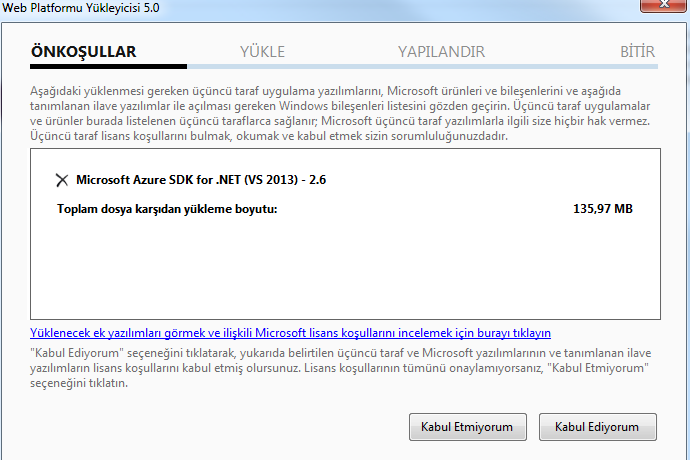690x460 pixels.
Task: Click the Web Platformu Yükleyicisi 5.0 title
Action: tap(81, 8)
